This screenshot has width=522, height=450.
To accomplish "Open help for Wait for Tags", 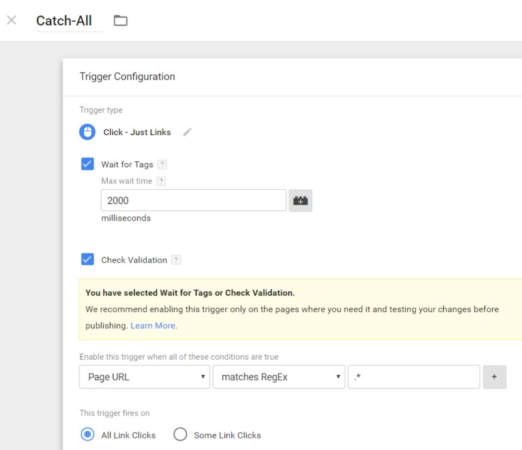I will (x=162, y=164).
